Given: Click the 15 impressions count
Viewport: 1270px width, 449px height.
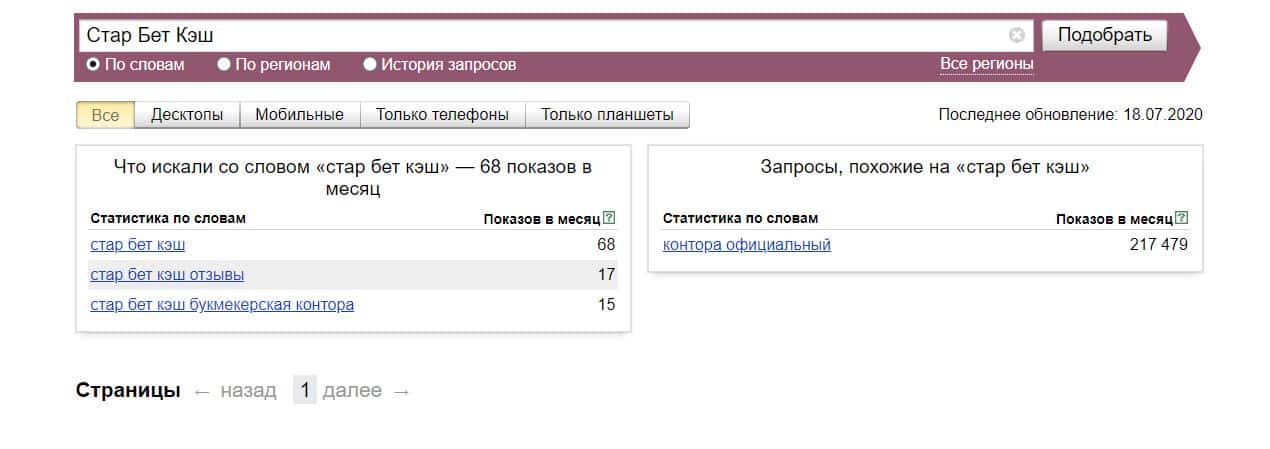Looking at the screenshot, I should coord(606,305).
